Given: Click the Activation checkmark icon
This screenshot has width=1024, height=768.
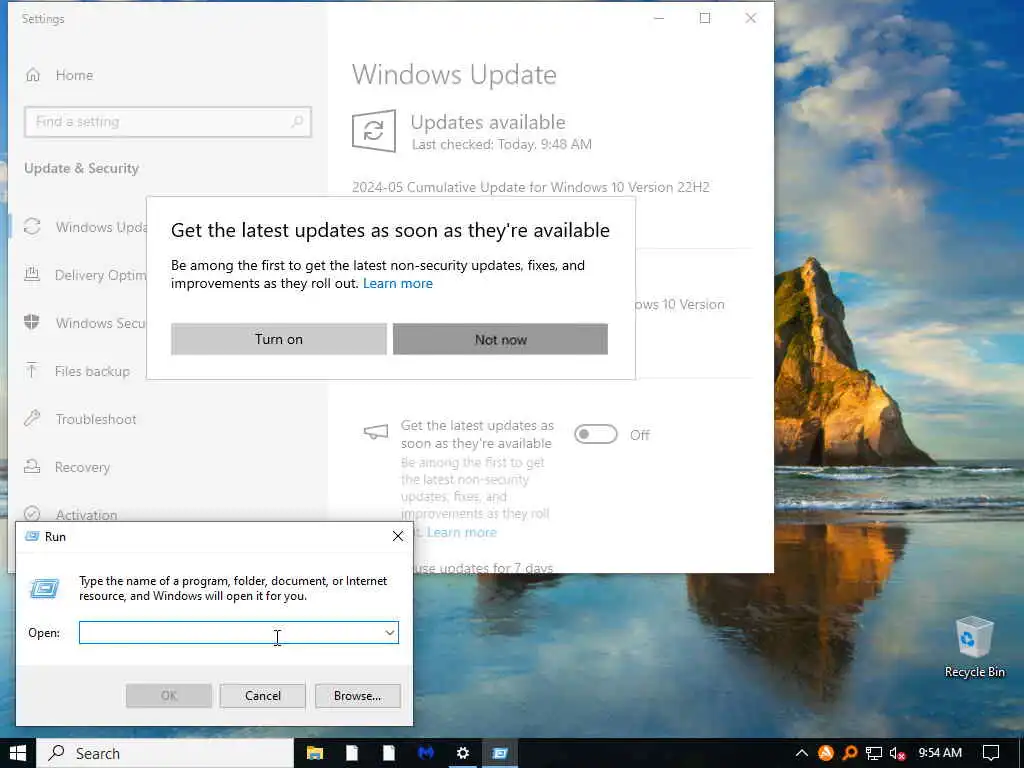Looking at the screenshot, I should (32, 514).
